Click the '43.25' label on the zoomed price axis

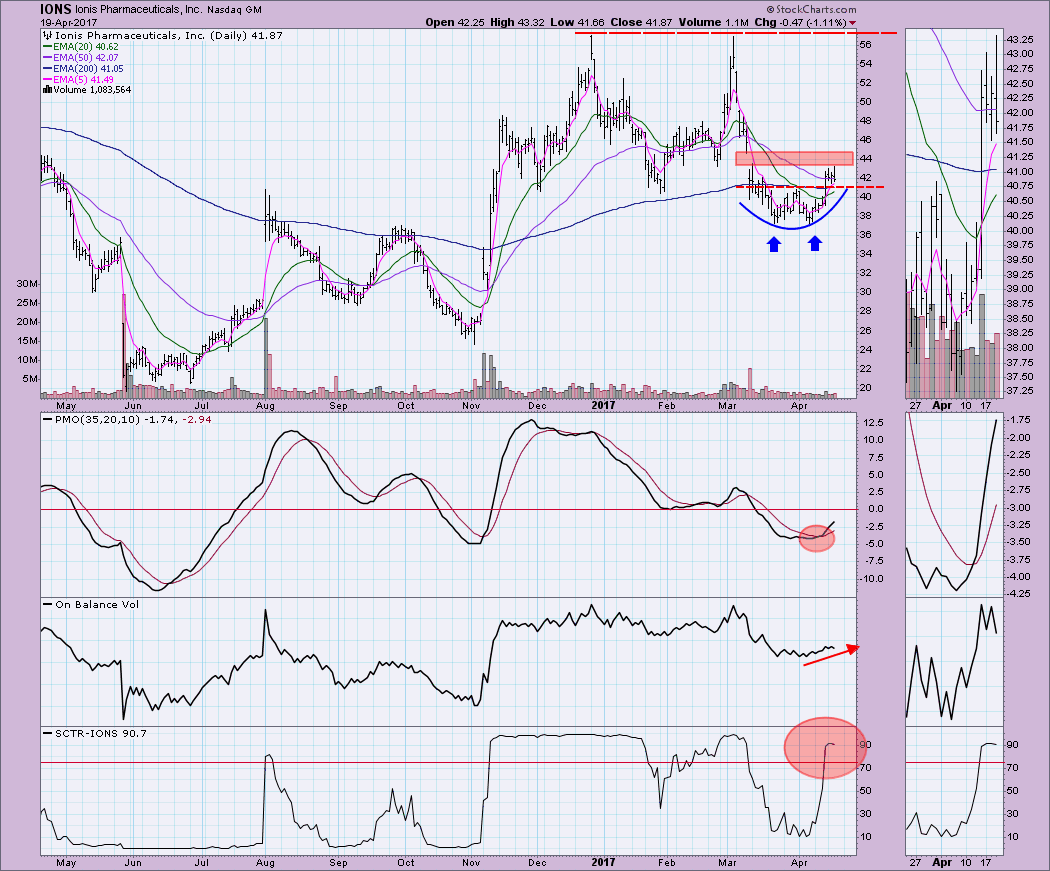[x=1019, y=39]
